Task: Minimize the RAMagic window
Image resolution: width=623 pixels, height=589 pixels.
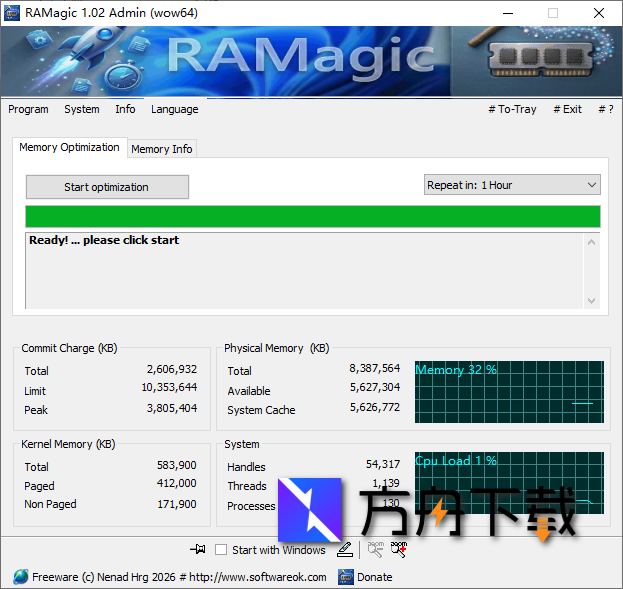Action: pos(508,13)
